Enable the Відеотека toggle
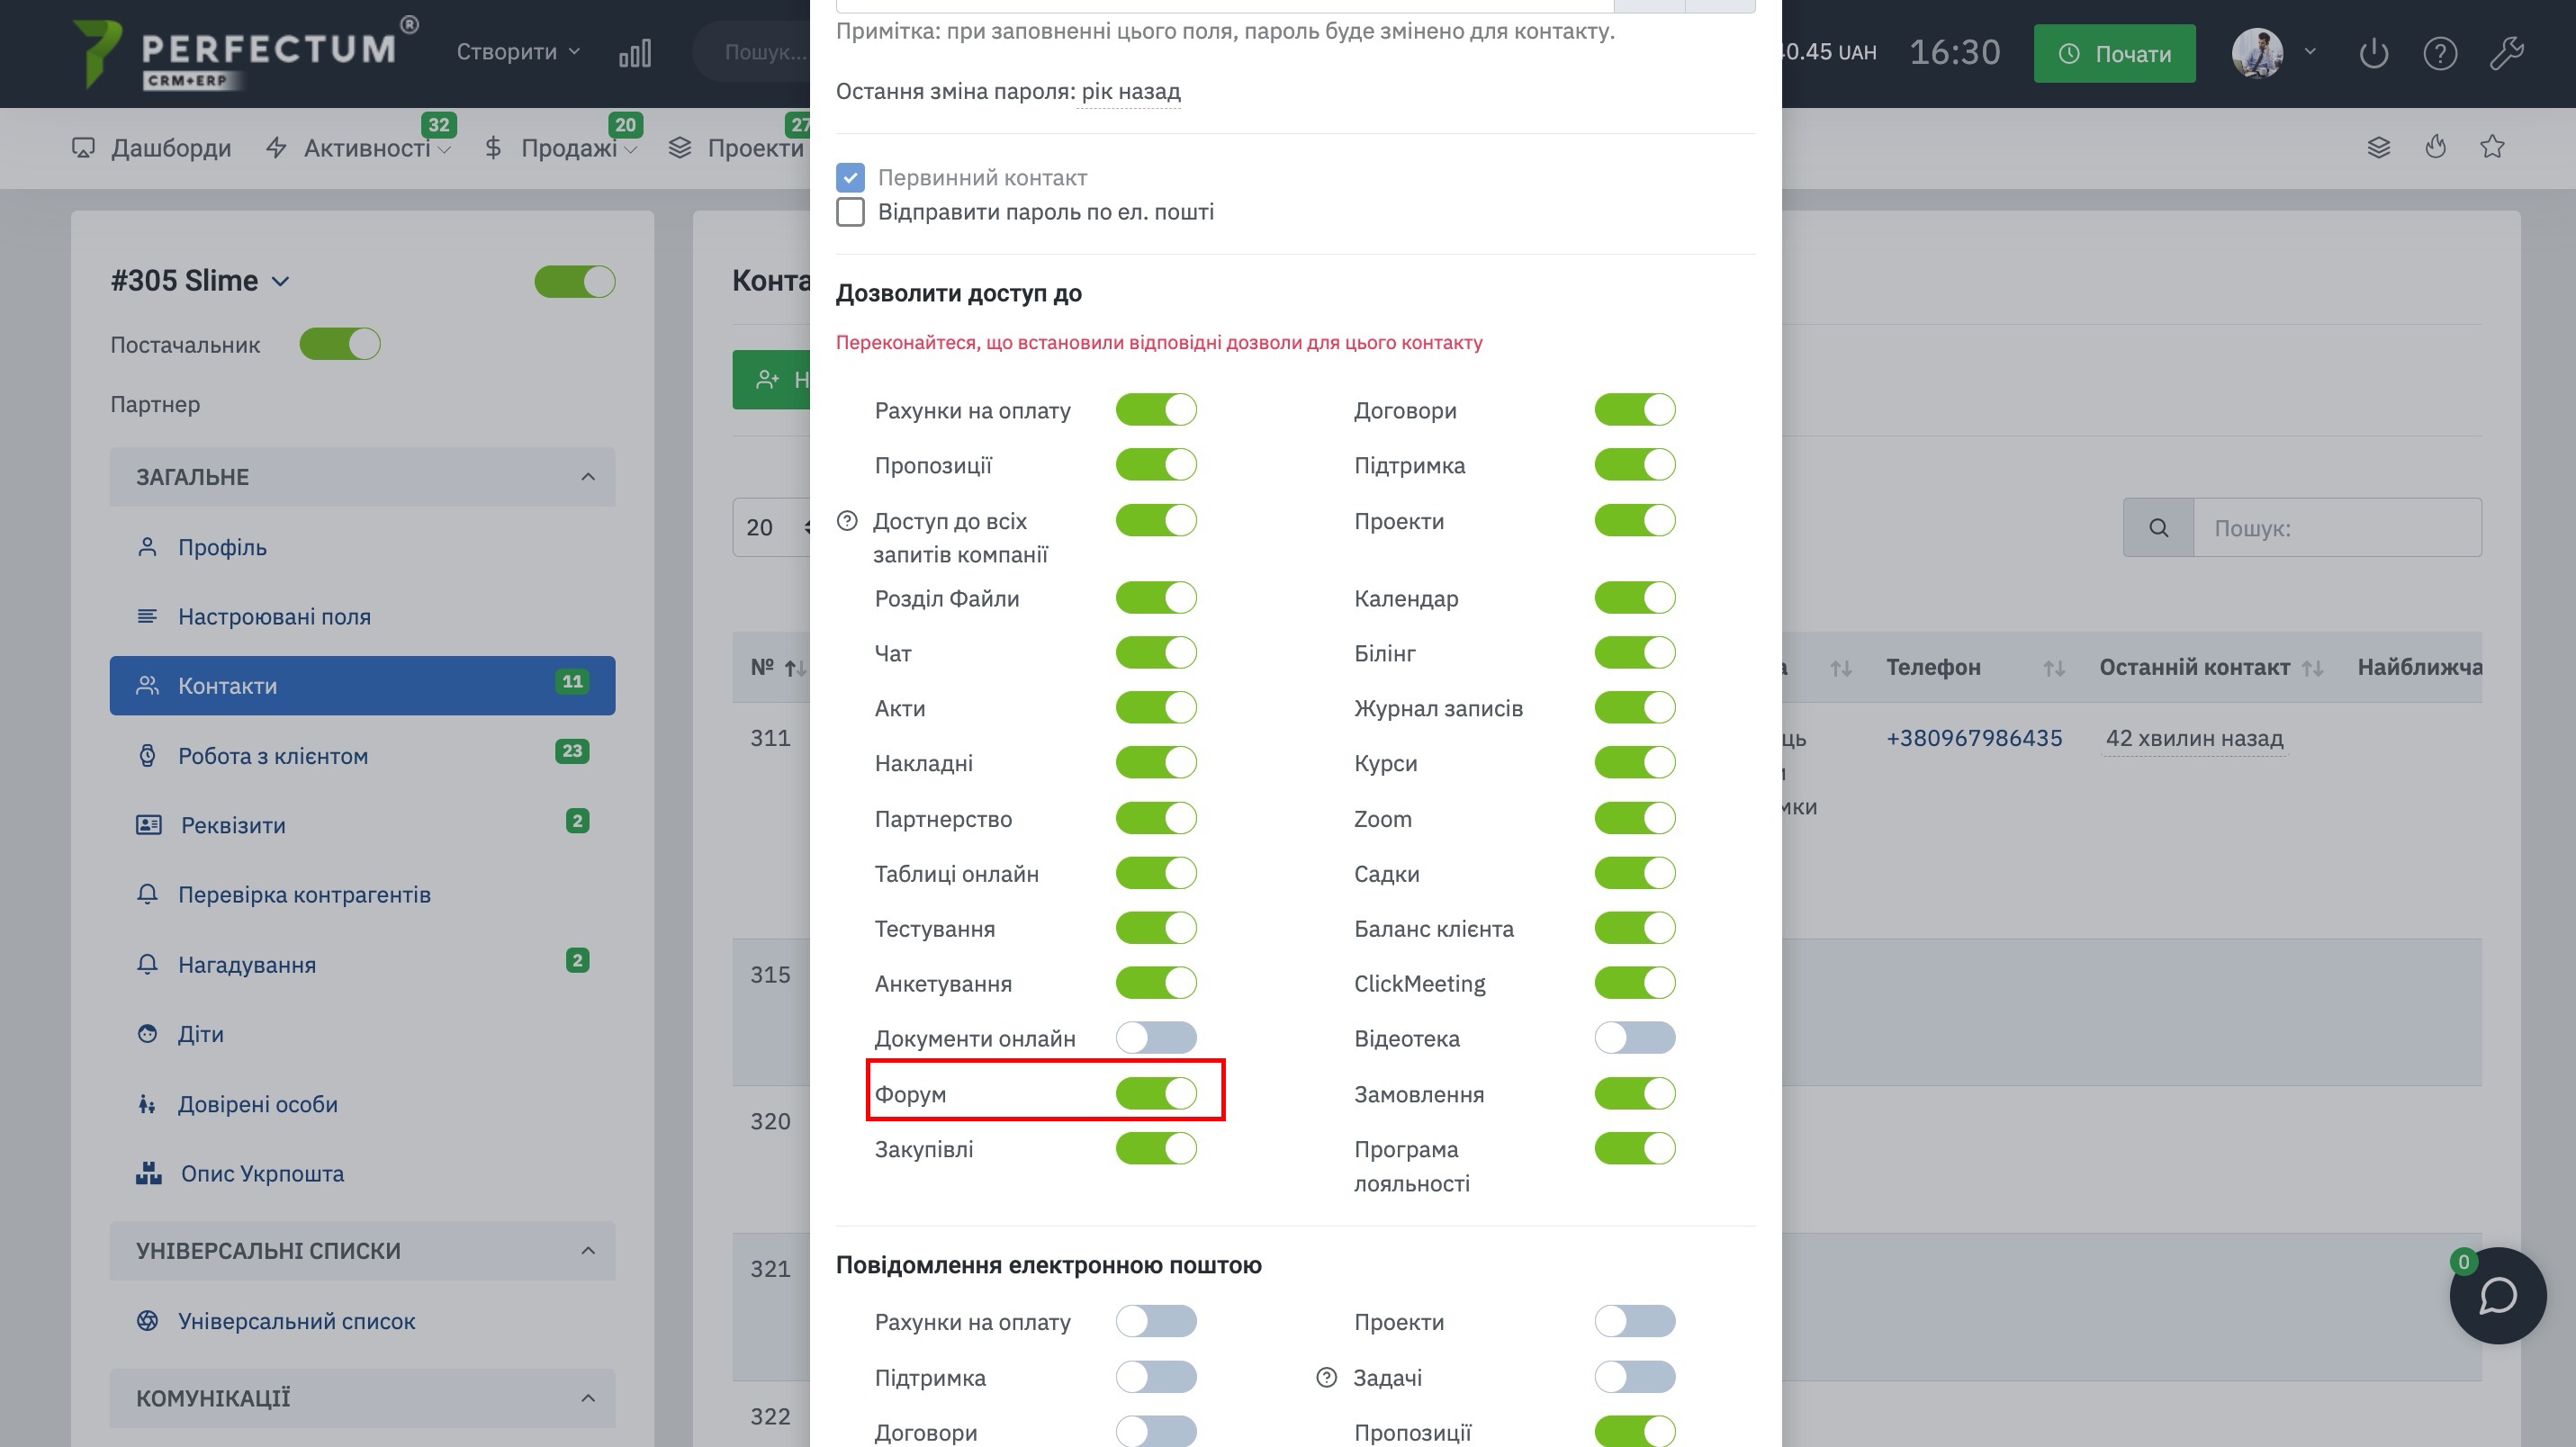The image size is (2576, 1447). (1635, 1038)
